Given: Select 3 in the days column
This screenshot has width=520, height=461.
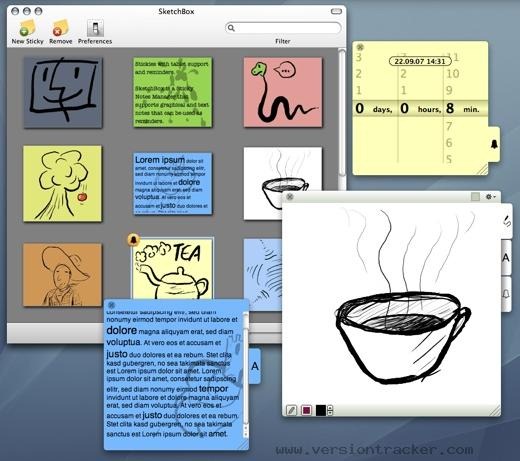Looking at the screenshot, I should coord(359,58).
